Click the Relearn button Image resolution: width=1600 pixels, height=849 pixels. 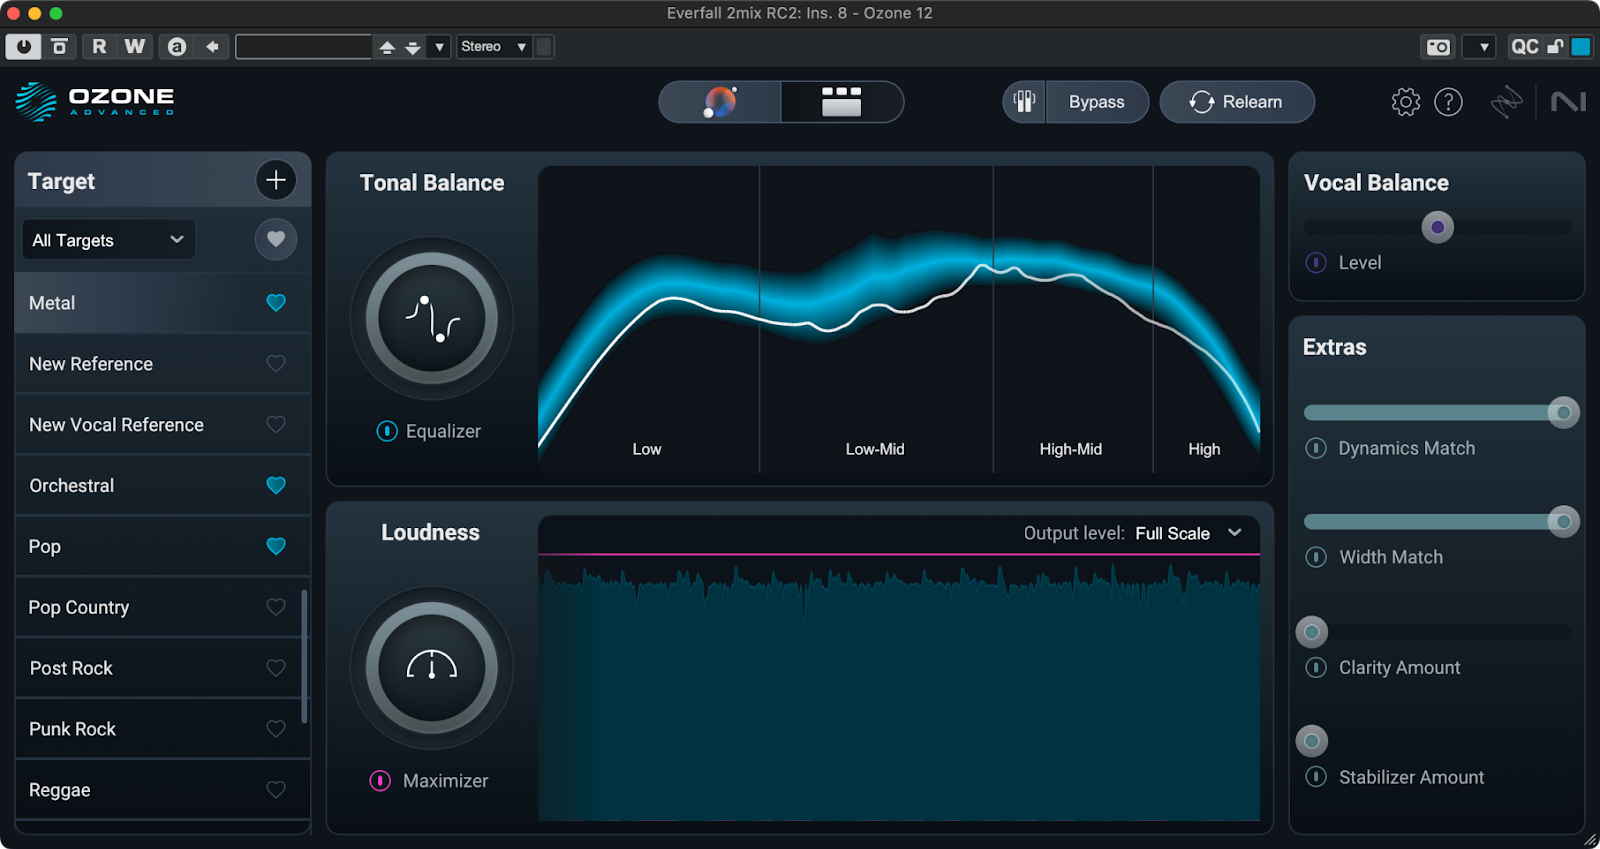click(x=1237, y=102)
